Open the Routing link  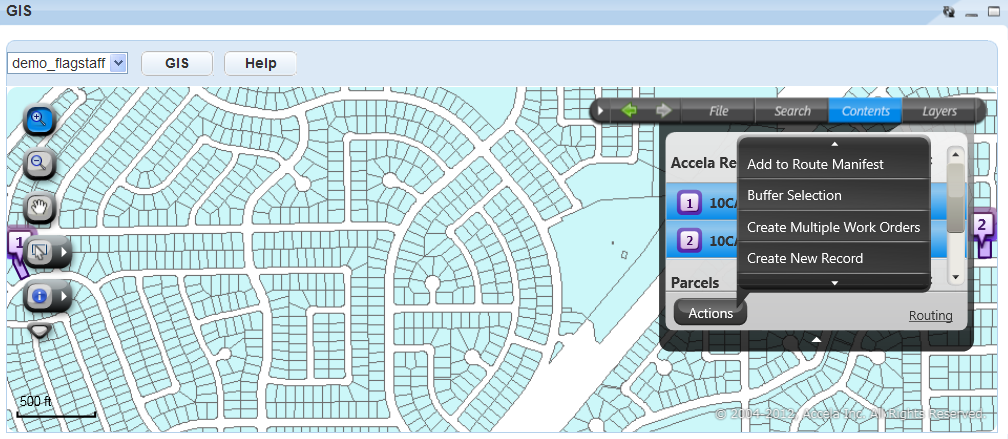pyautogui.click(x=930, y=315)
